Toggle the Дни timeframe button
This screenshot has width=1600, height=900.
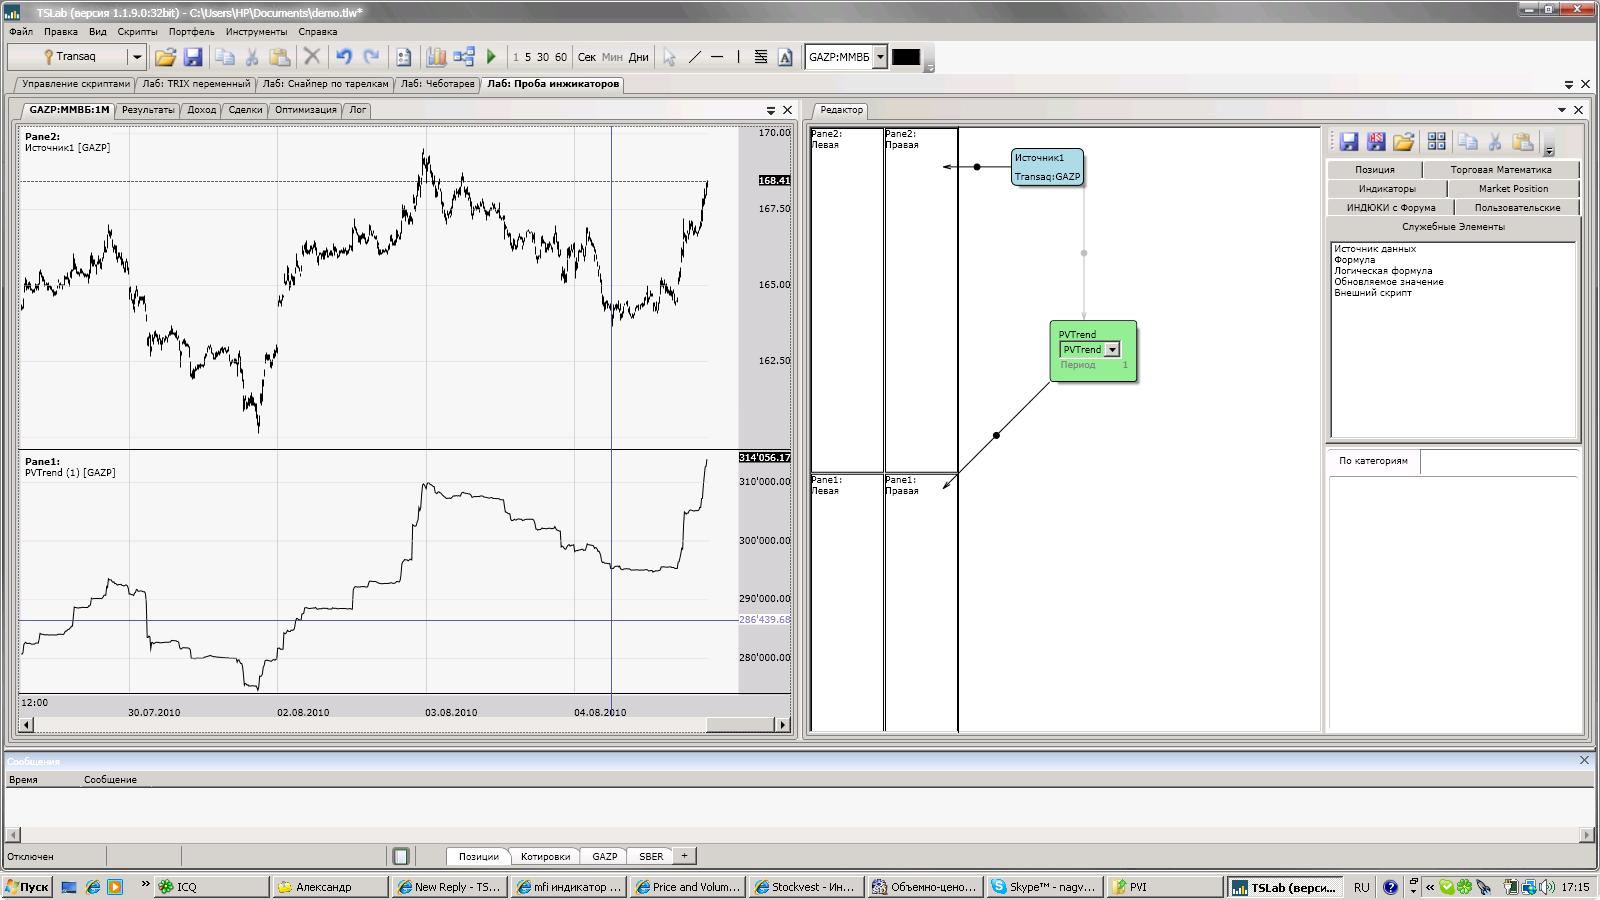tap(638, 57)
